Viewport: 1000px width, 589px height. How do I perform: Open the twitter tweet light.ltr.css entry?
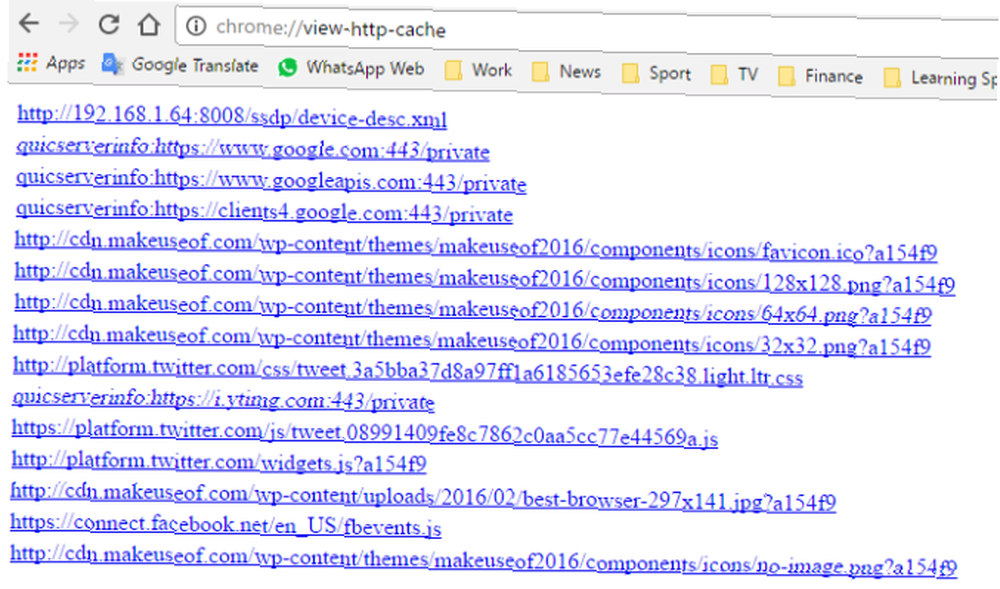click(408, 372)
